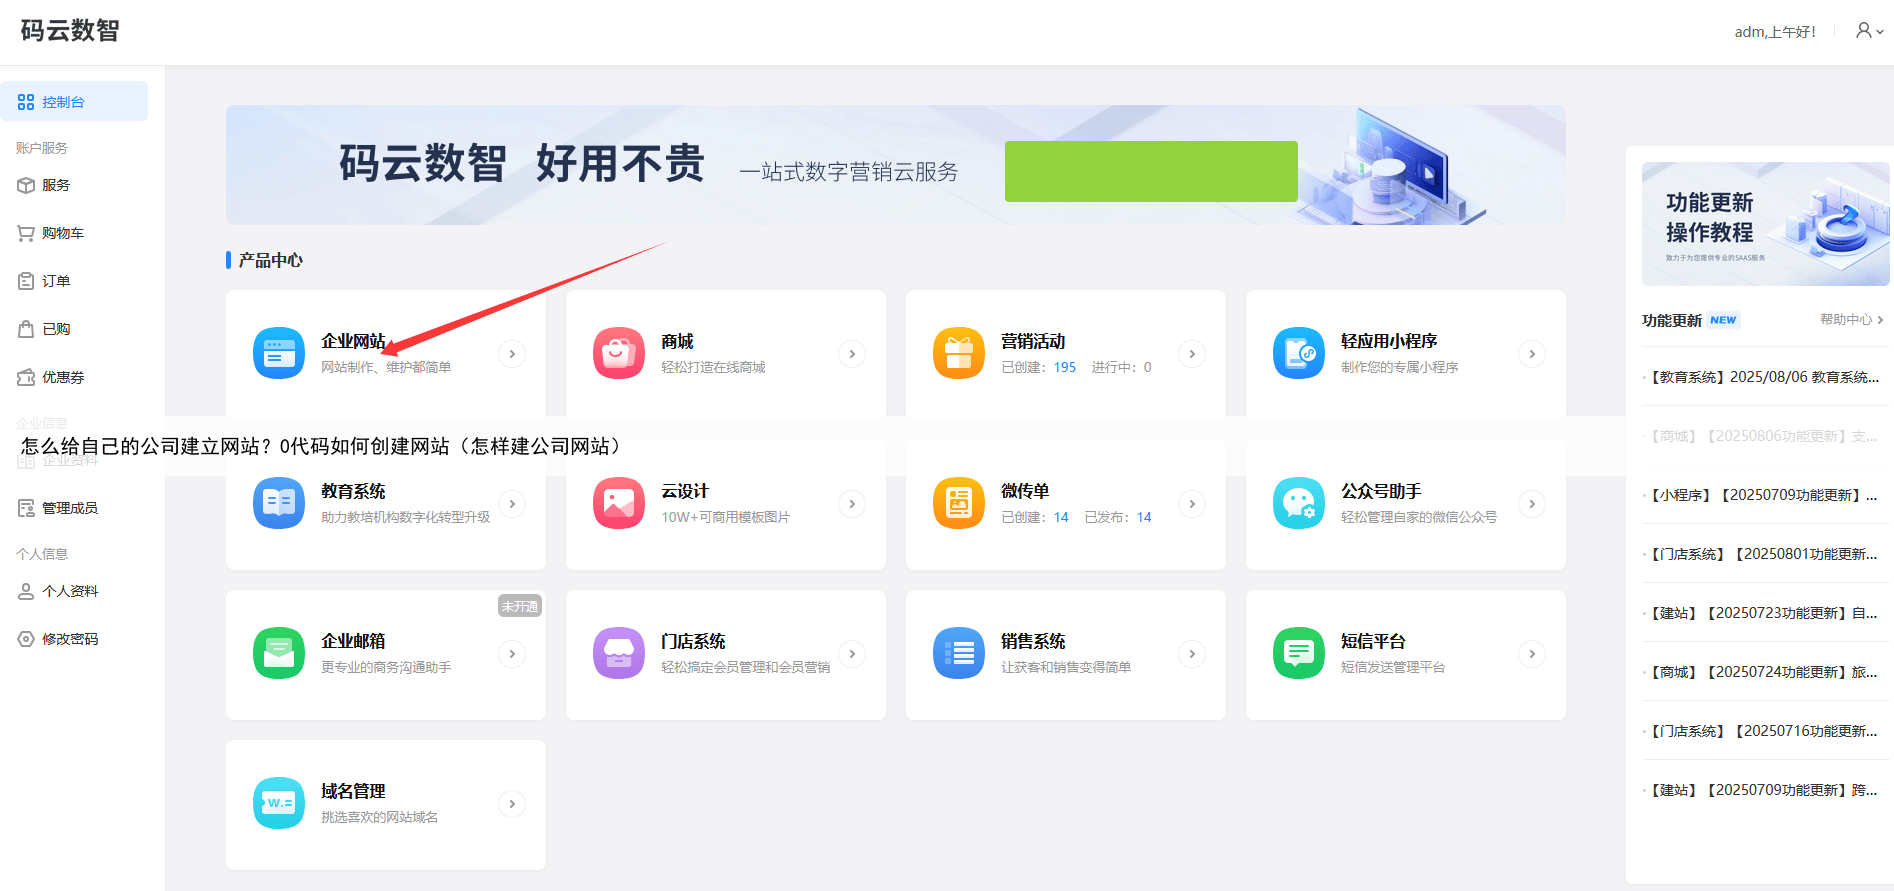Click the 企业网站 blue website icon
The image size is (1894, 891).
click(278, 354)
